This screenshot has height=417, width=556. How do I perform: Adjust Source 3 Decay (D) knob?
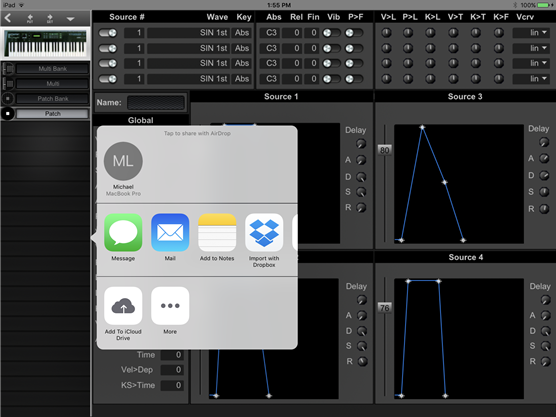(544, 176)
